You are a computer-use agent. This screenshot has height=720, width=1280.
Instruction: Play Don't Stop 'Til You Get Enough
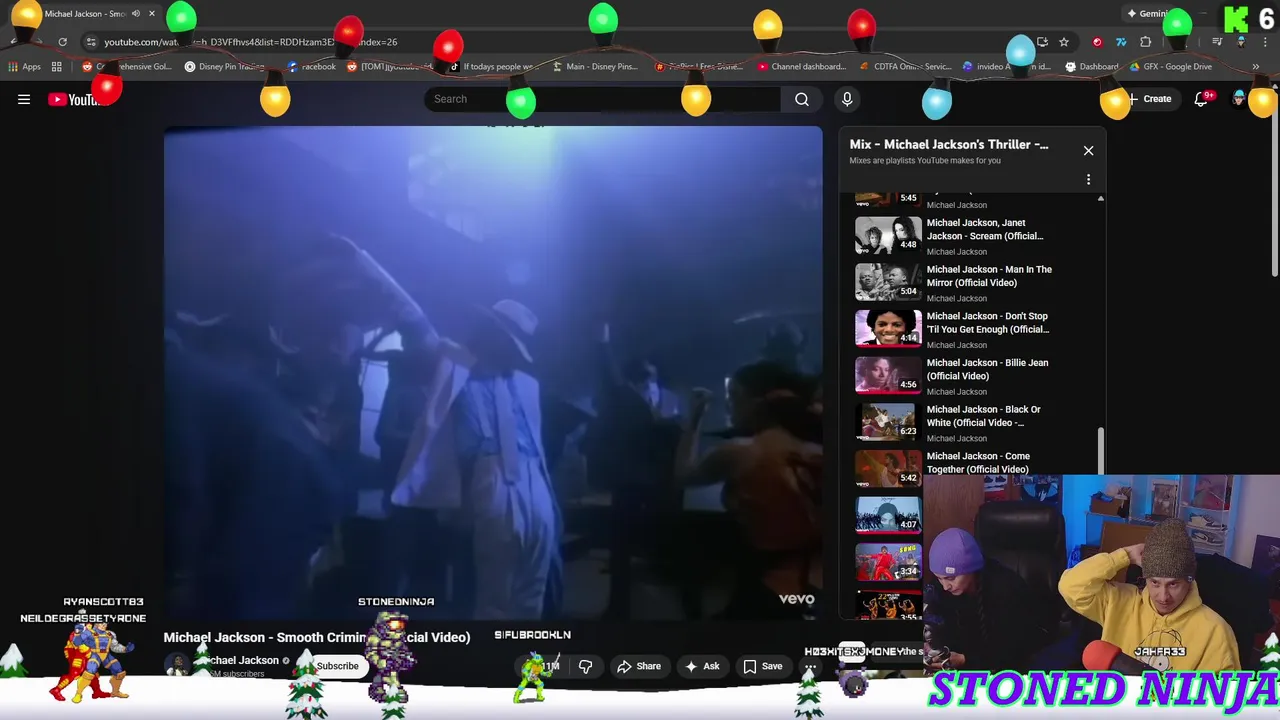pyautogui.click(x=988, y=322)
